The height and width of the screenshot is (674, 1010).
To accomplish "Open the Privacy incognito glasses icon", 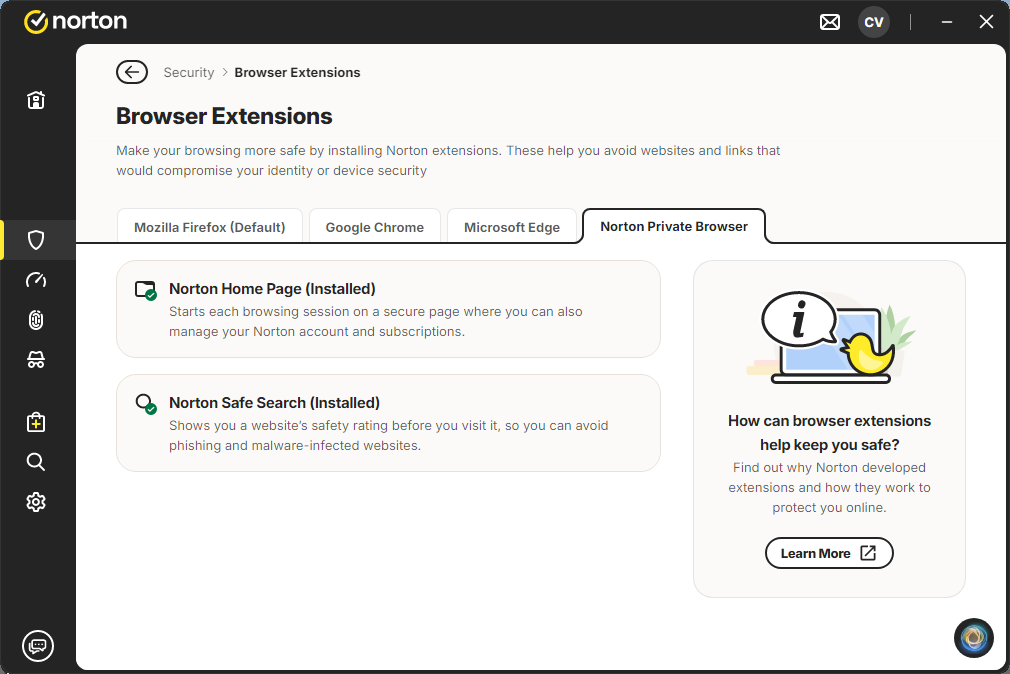I will (x=36, y=360).
